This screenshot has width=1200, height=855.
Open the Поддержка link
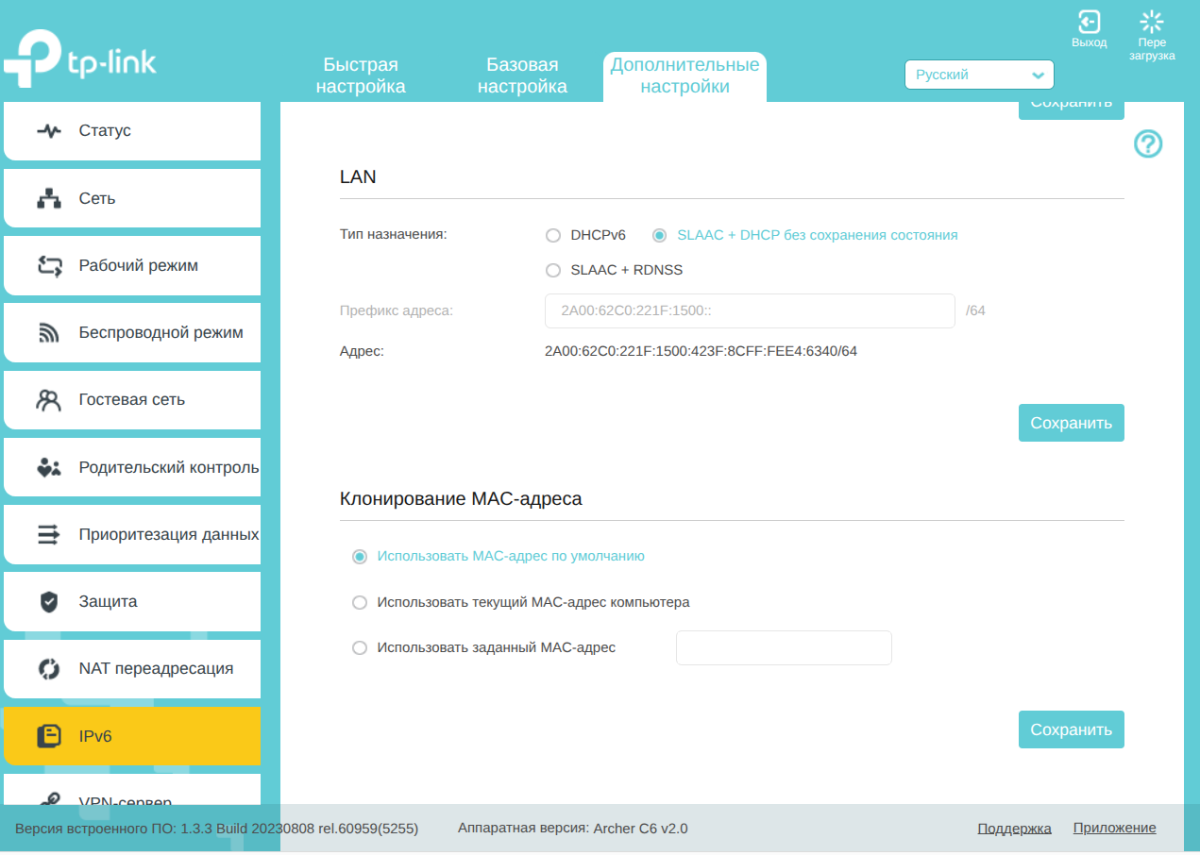tap(1014, 829)
